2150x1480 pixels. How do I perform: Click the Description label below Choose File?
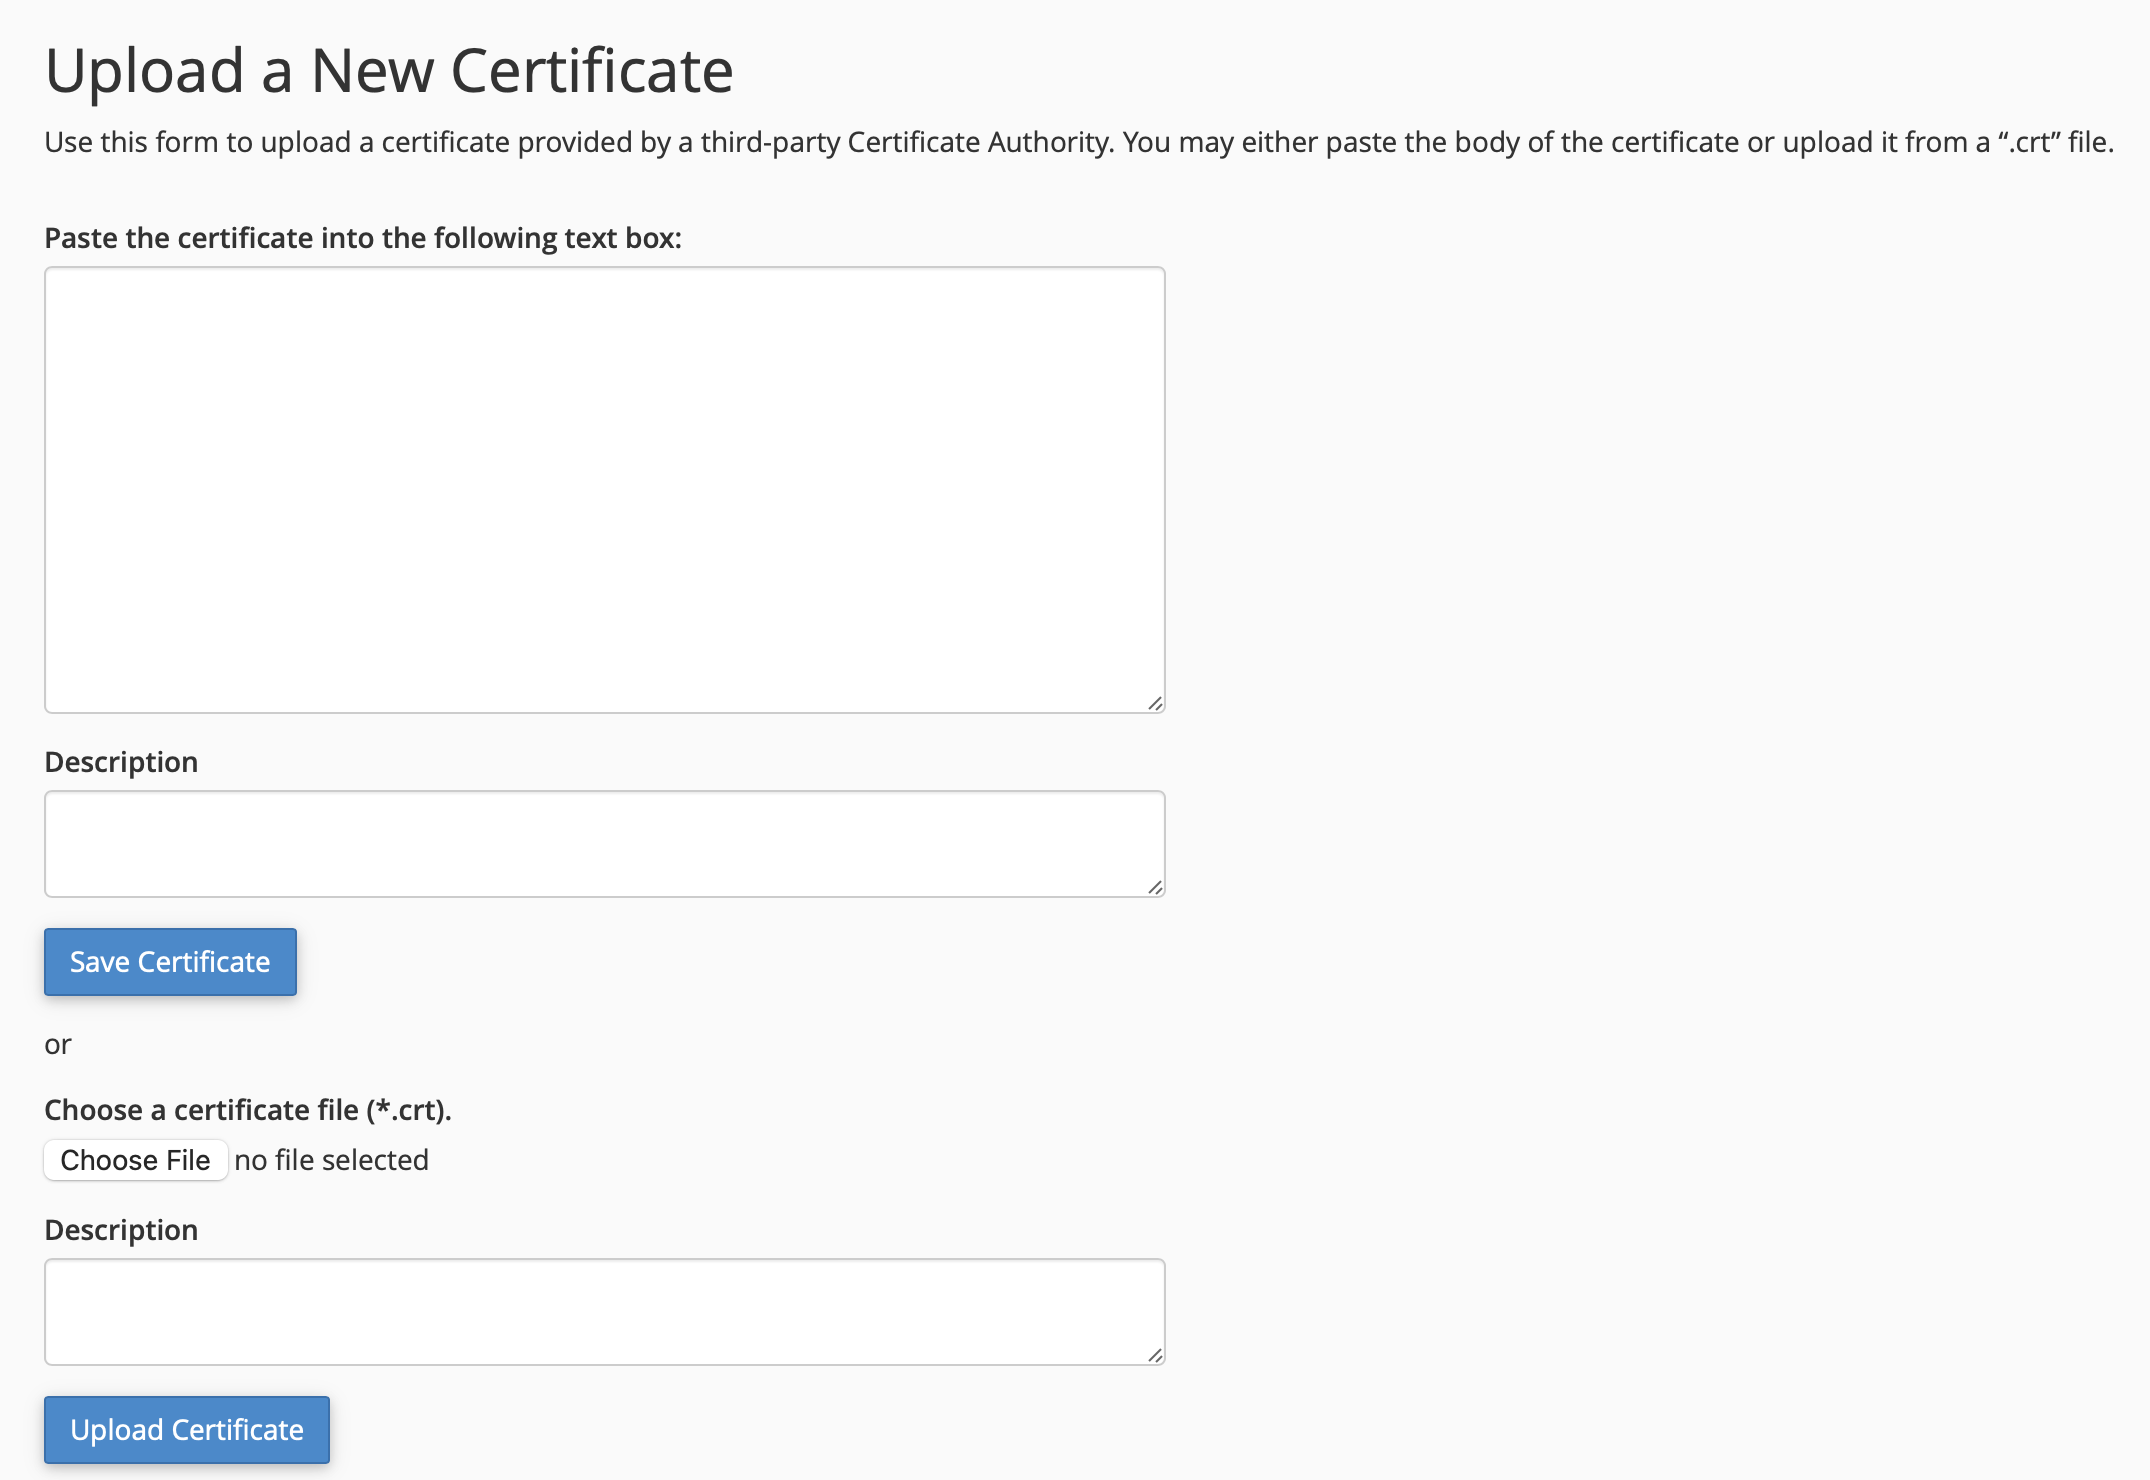click(121, 1230)
